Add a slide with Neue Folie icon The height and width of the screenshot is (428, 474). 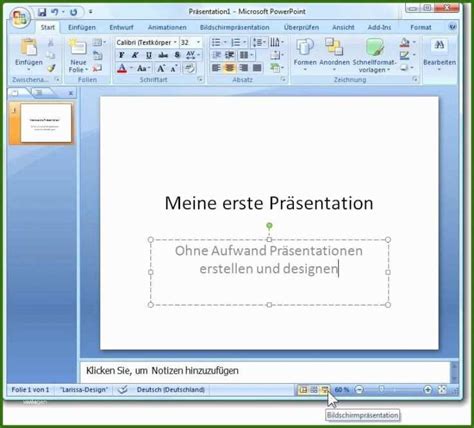(78, 47)
